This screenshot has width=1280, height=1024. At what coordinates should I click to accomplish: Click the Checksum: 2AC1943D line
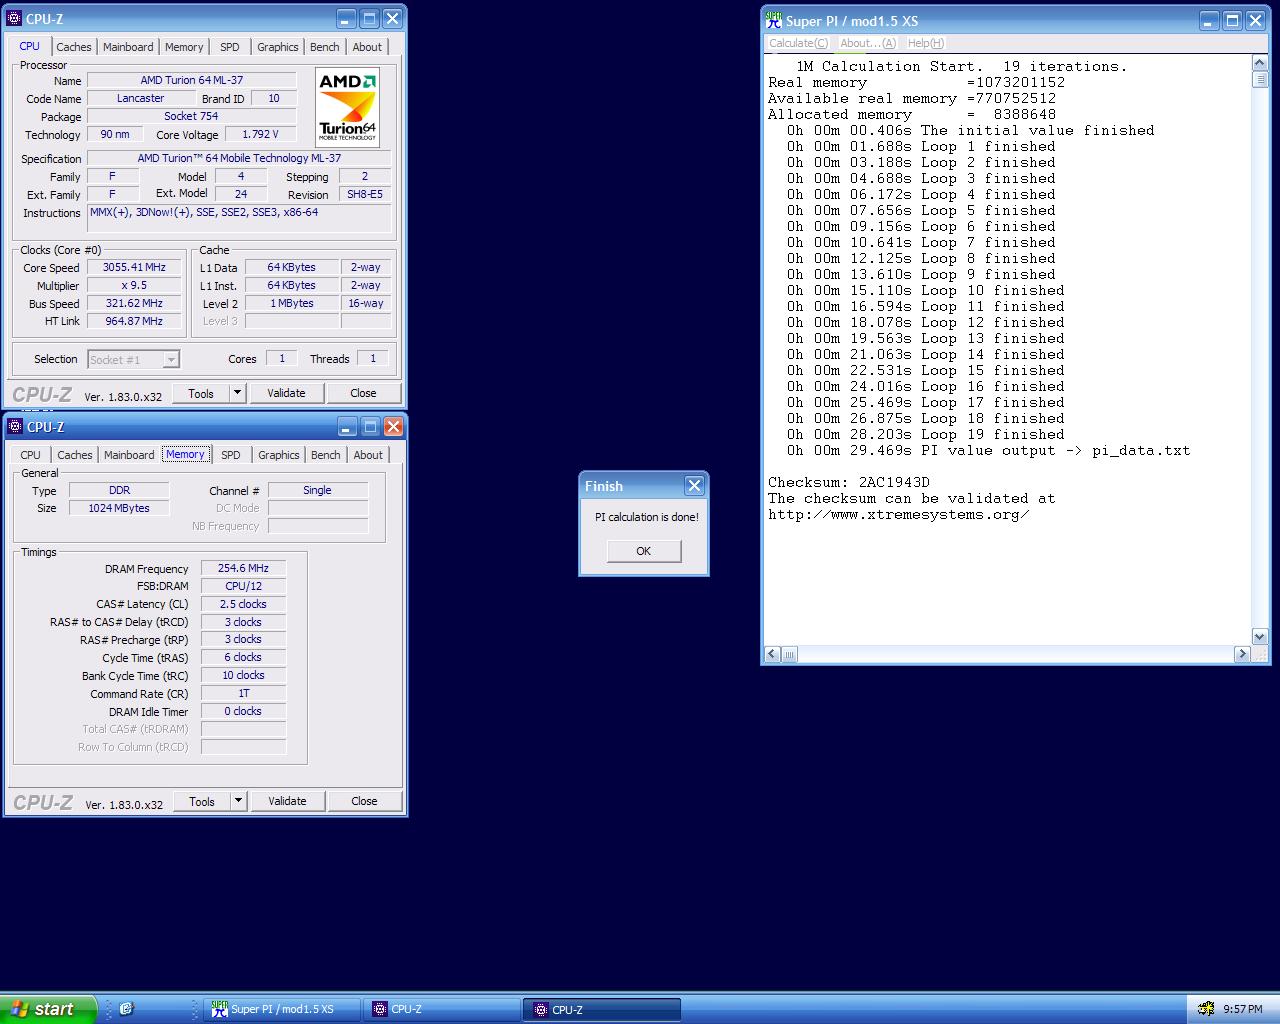tap(849, 482)
